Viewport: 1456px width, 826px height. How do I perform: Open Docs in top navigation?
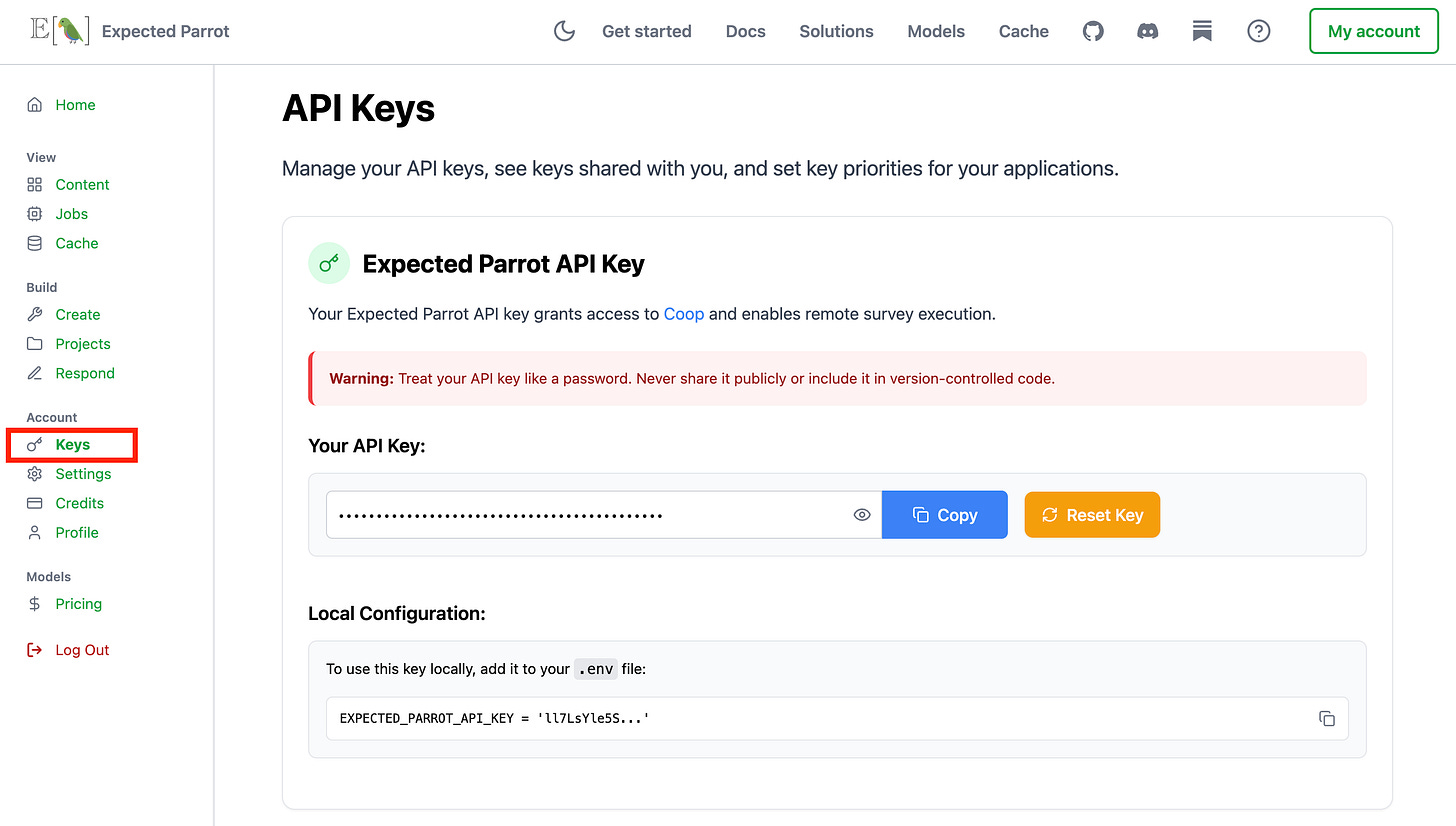tap(746, 31)
